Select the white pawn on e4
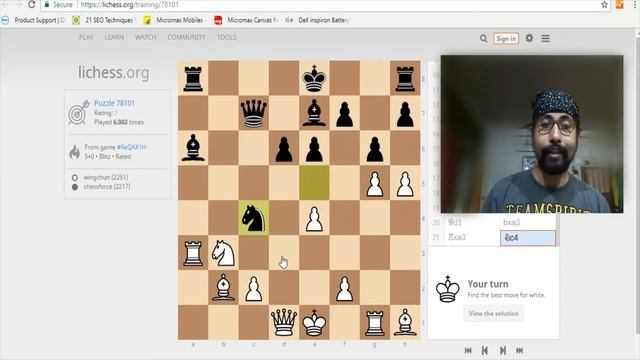Screen dimensions: 640x360 (314, 218)
